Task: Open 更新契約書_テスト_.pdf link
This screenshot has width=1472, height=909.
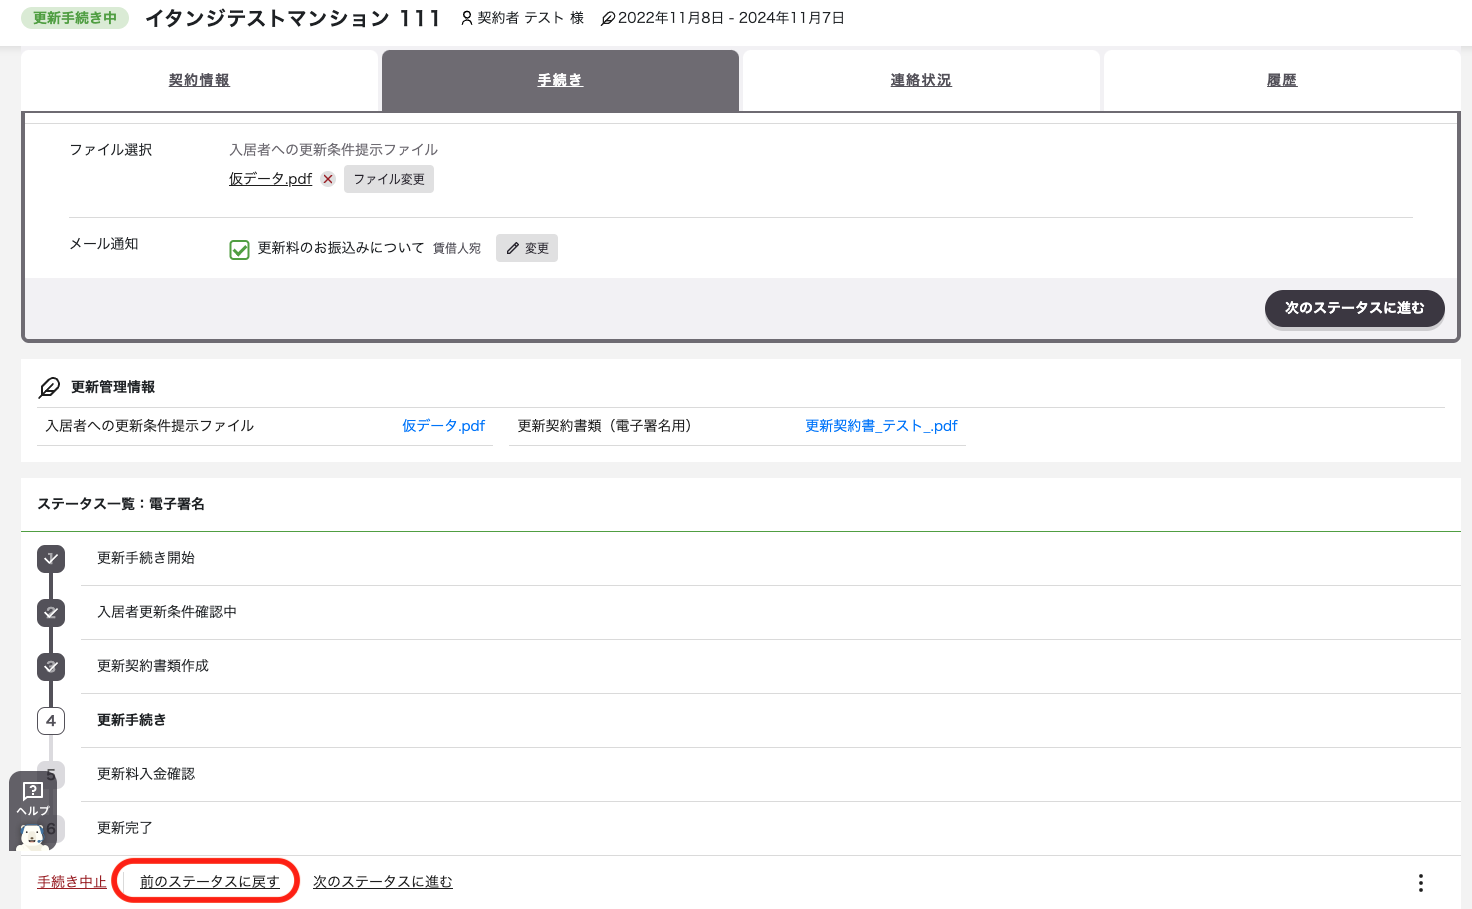Action: pyautogui.click(x=881, y=426)
